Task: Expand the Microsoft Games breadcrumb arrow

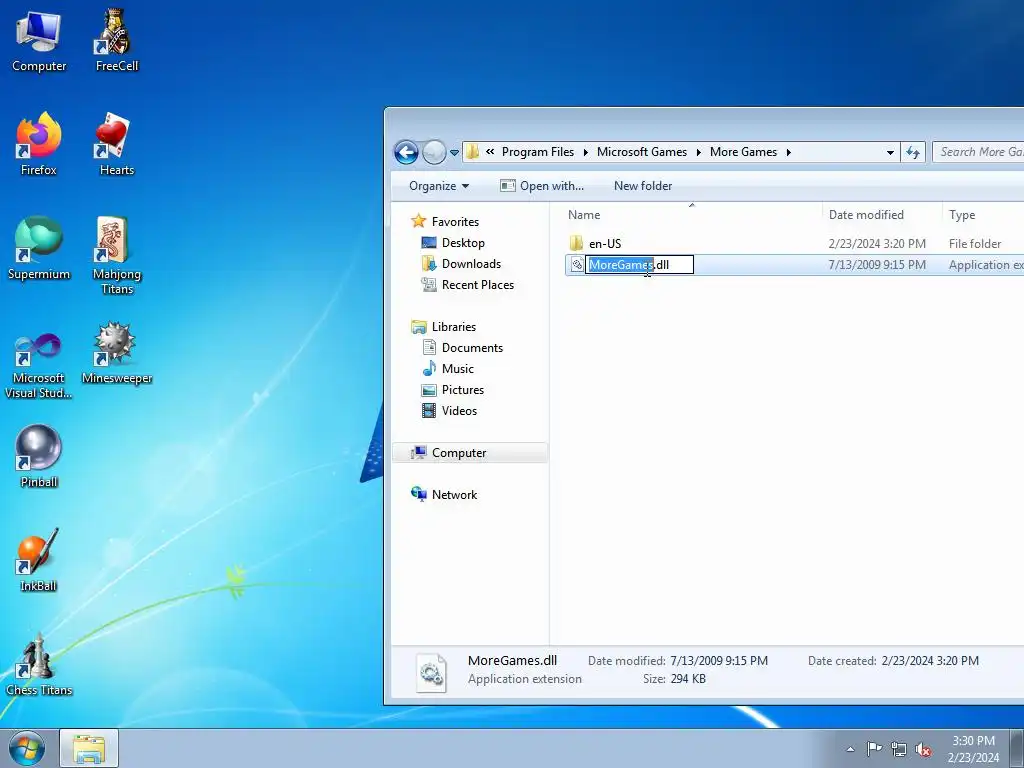Action: click(698, 152)
